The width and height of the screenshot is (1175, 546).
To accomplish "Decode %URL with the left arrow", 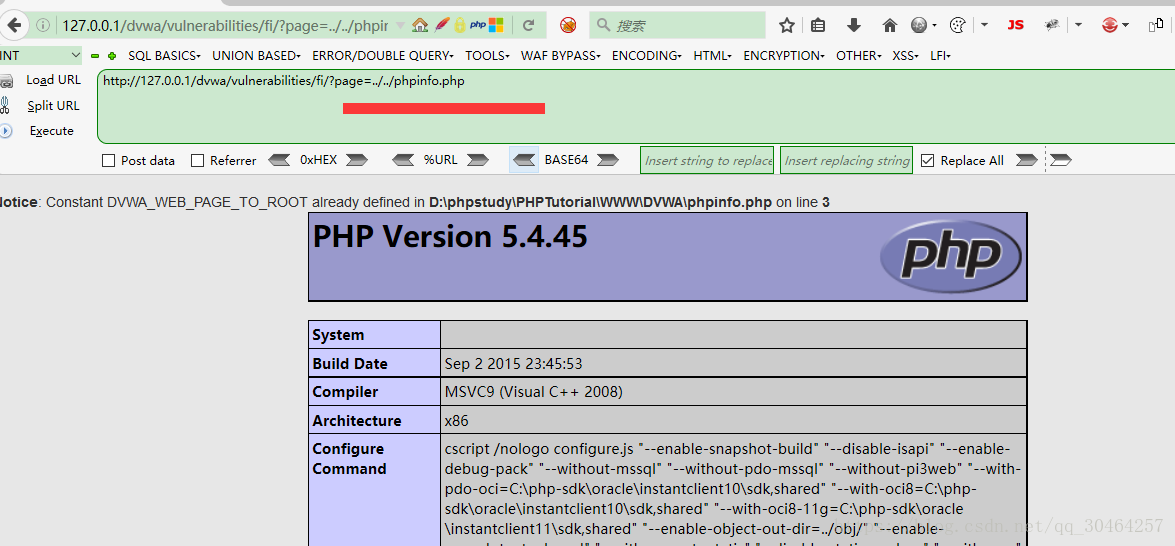I will 403,160.
